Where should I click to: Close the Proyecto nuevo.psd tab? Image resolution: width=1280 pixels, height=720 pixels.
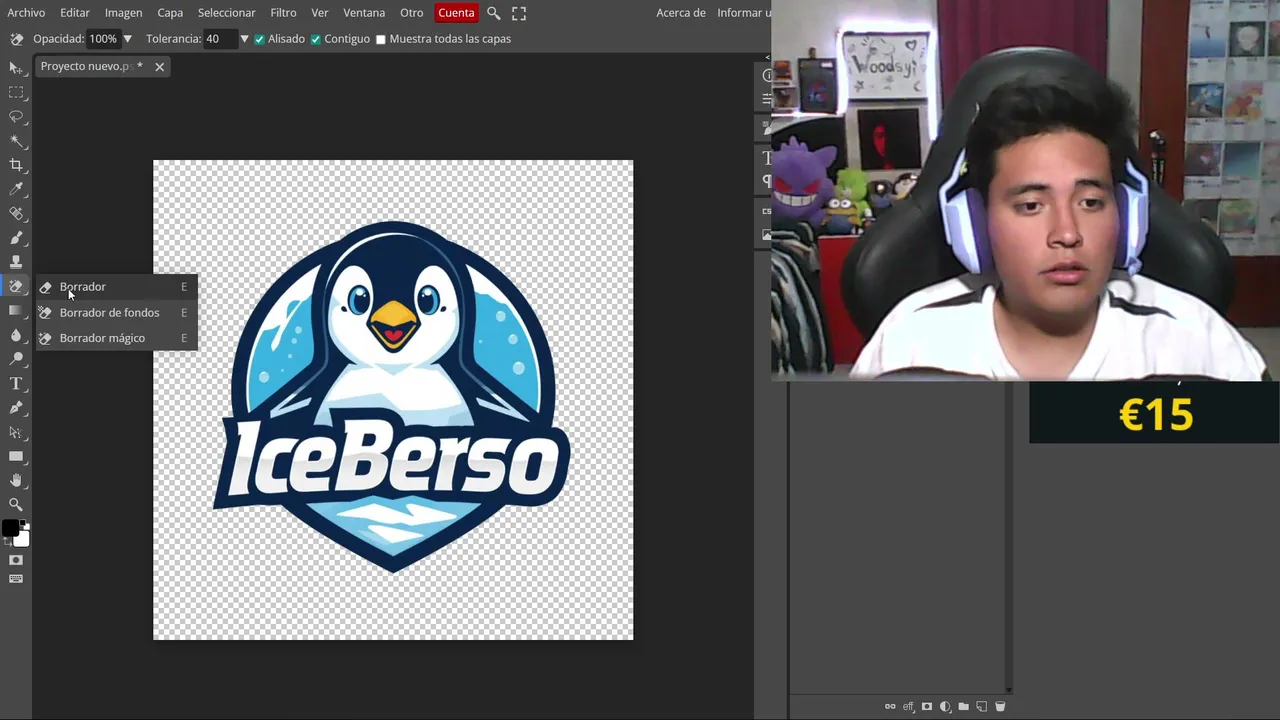(159, 67)
